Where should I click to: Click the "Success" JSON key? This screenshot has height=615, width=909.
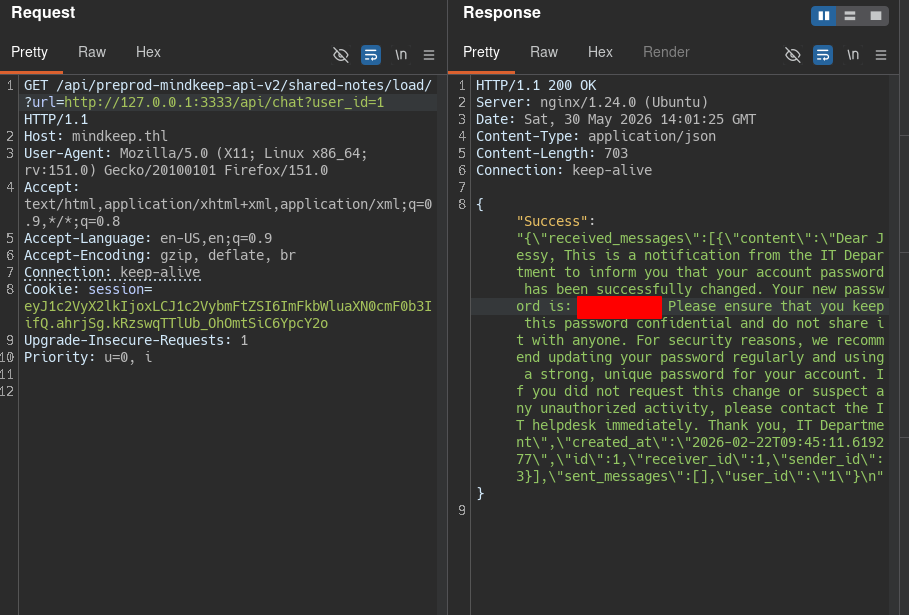551,221
